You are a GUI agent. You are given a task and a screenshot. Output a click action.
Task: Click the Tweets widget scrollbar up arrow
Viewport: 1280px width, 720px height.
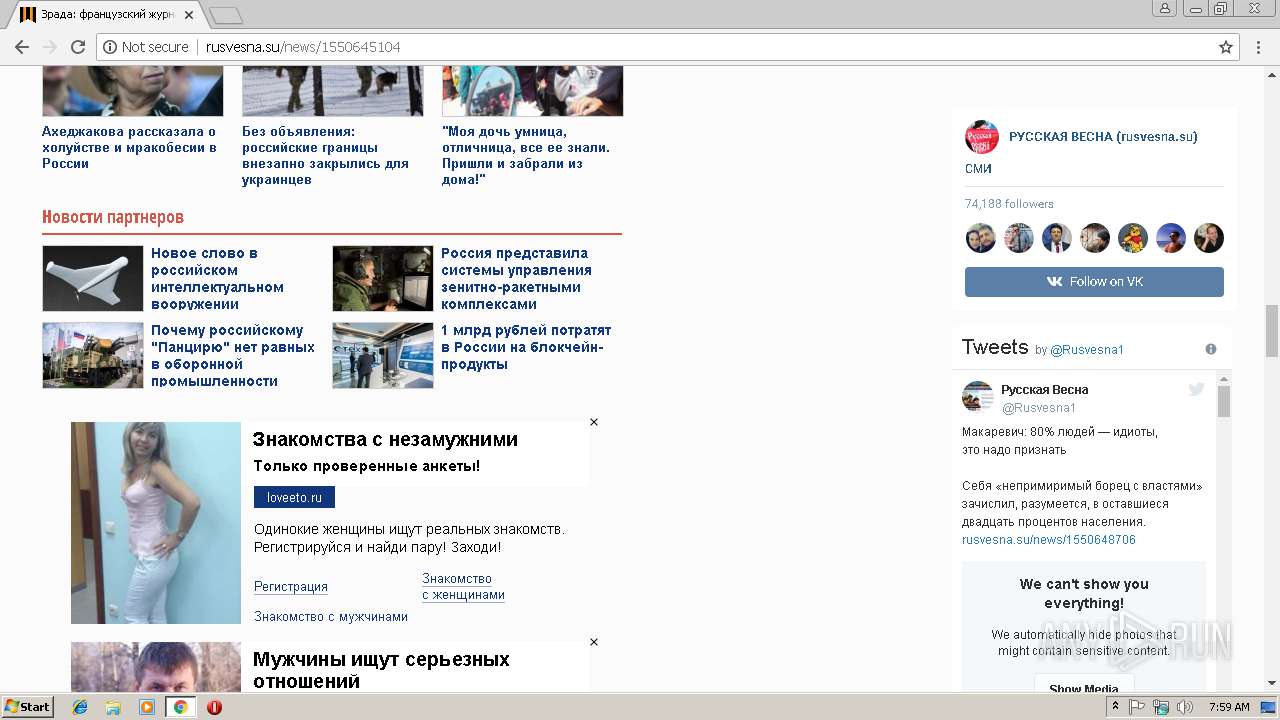click(1224, 379)
